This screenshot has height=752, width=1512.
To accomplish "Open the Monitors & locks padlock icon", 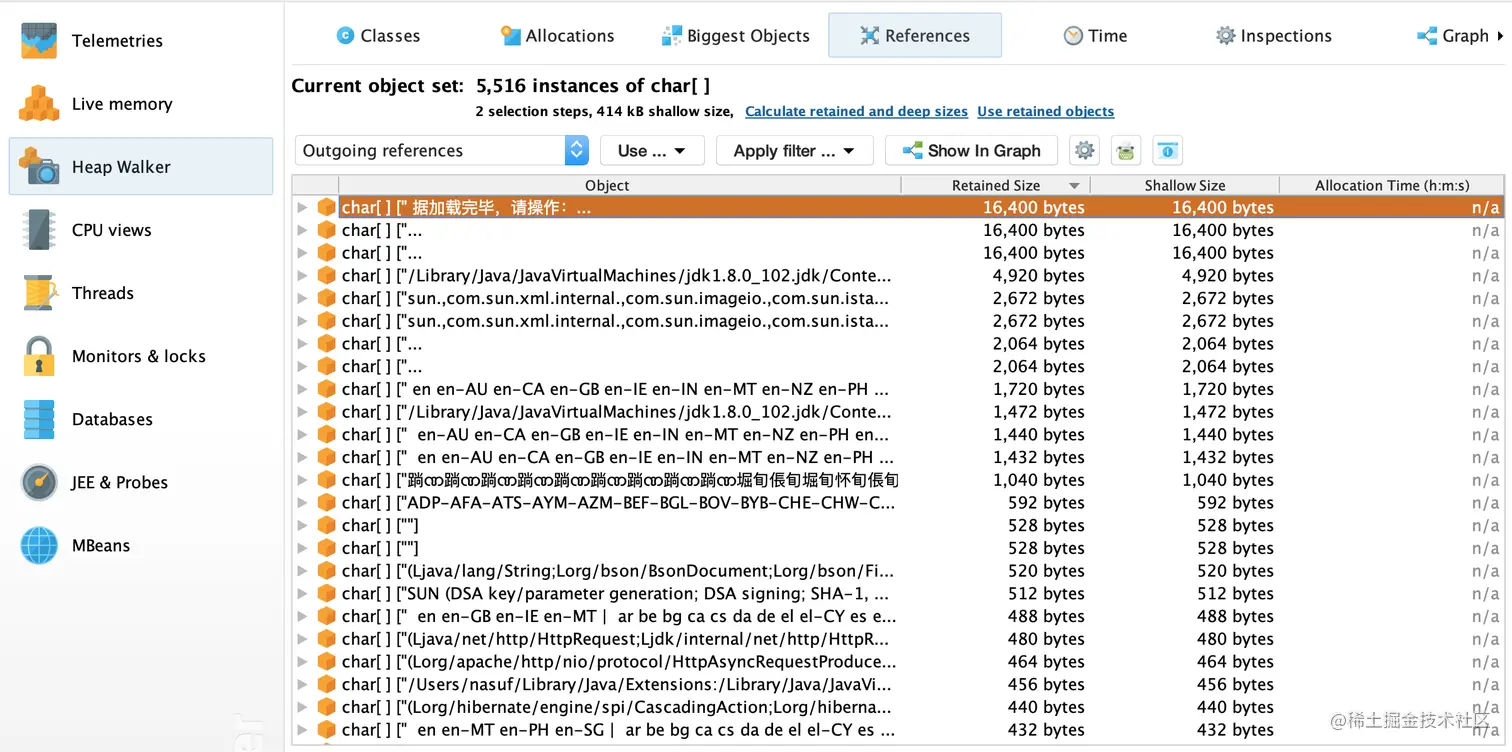I will click(41, 356).
